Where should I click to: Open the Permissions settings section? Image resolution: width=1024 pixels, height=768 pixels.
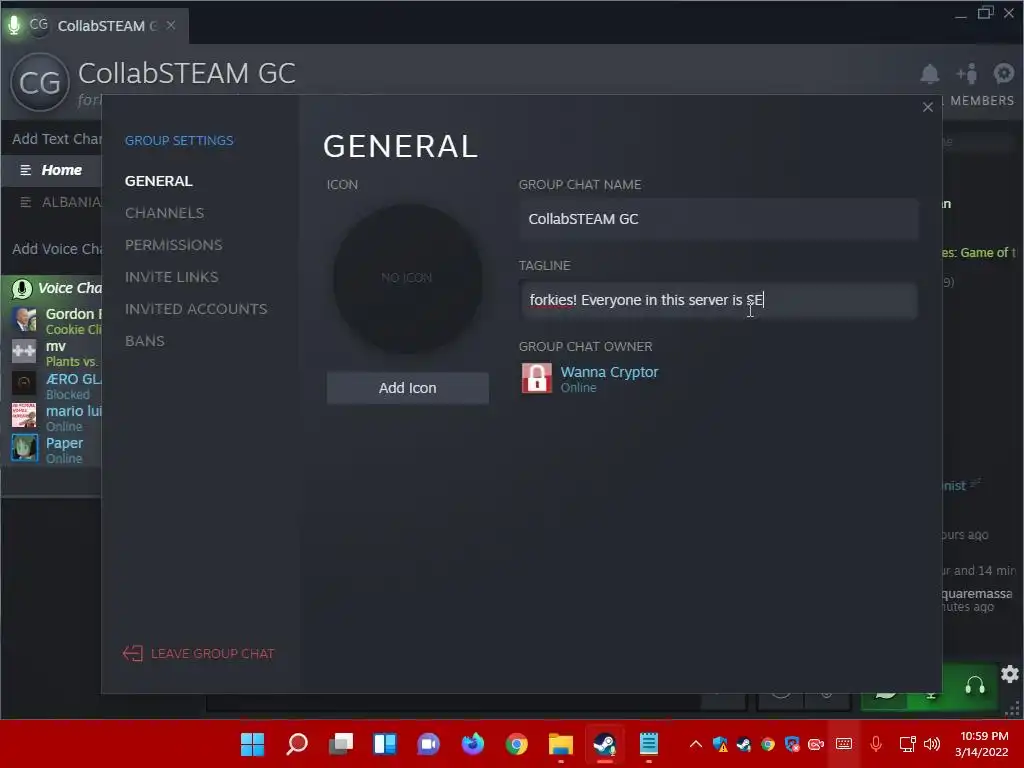(174, 245)
